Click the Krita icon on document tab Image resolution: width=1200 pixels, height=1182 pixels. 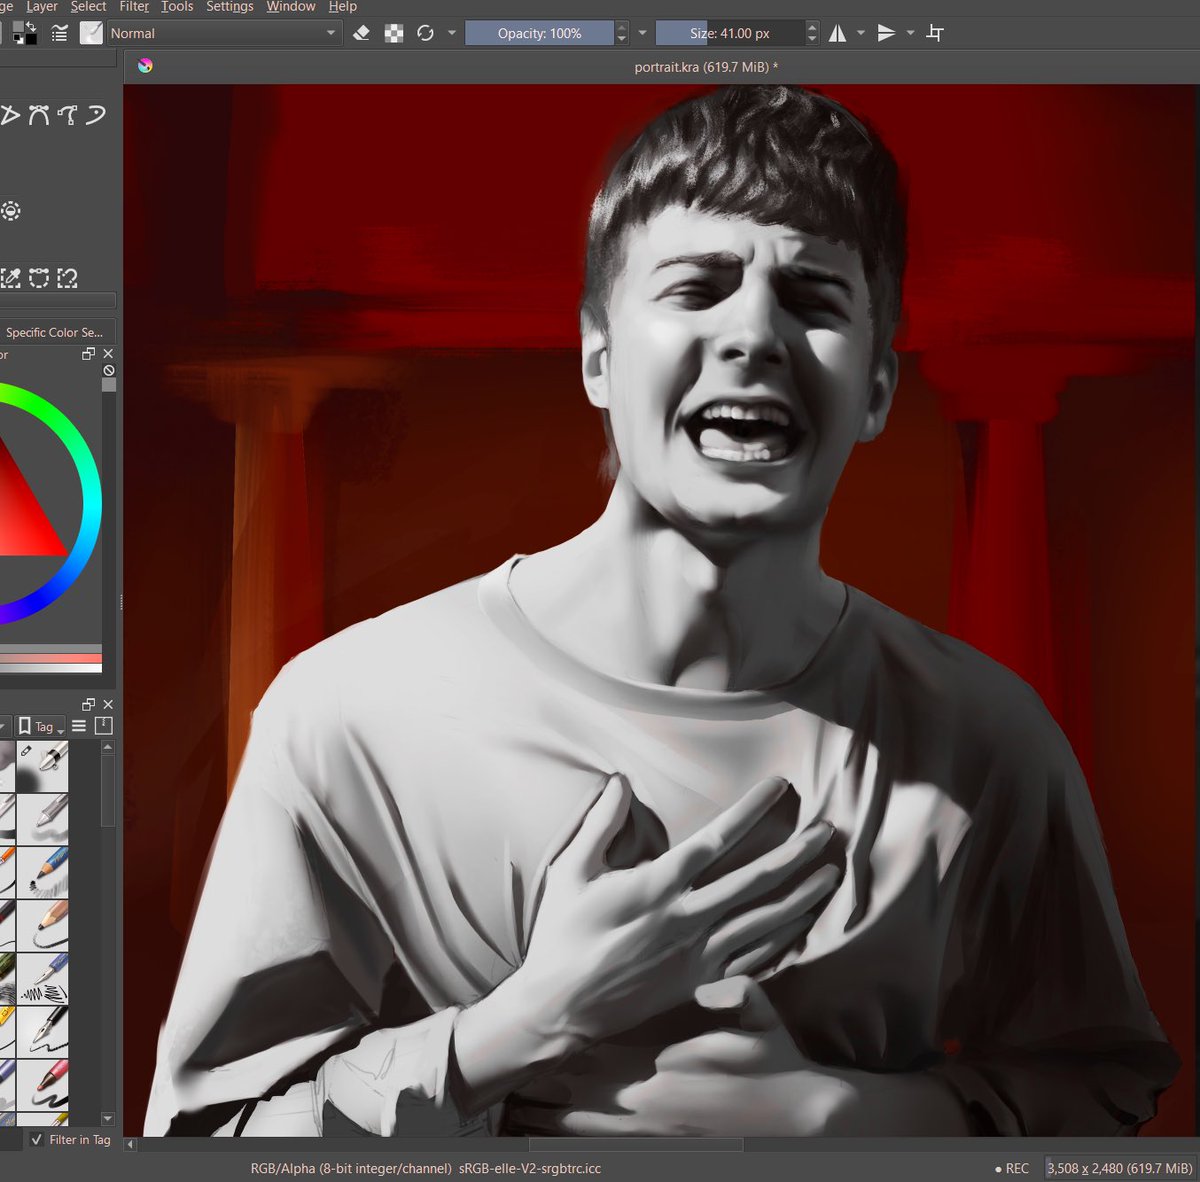146,66
